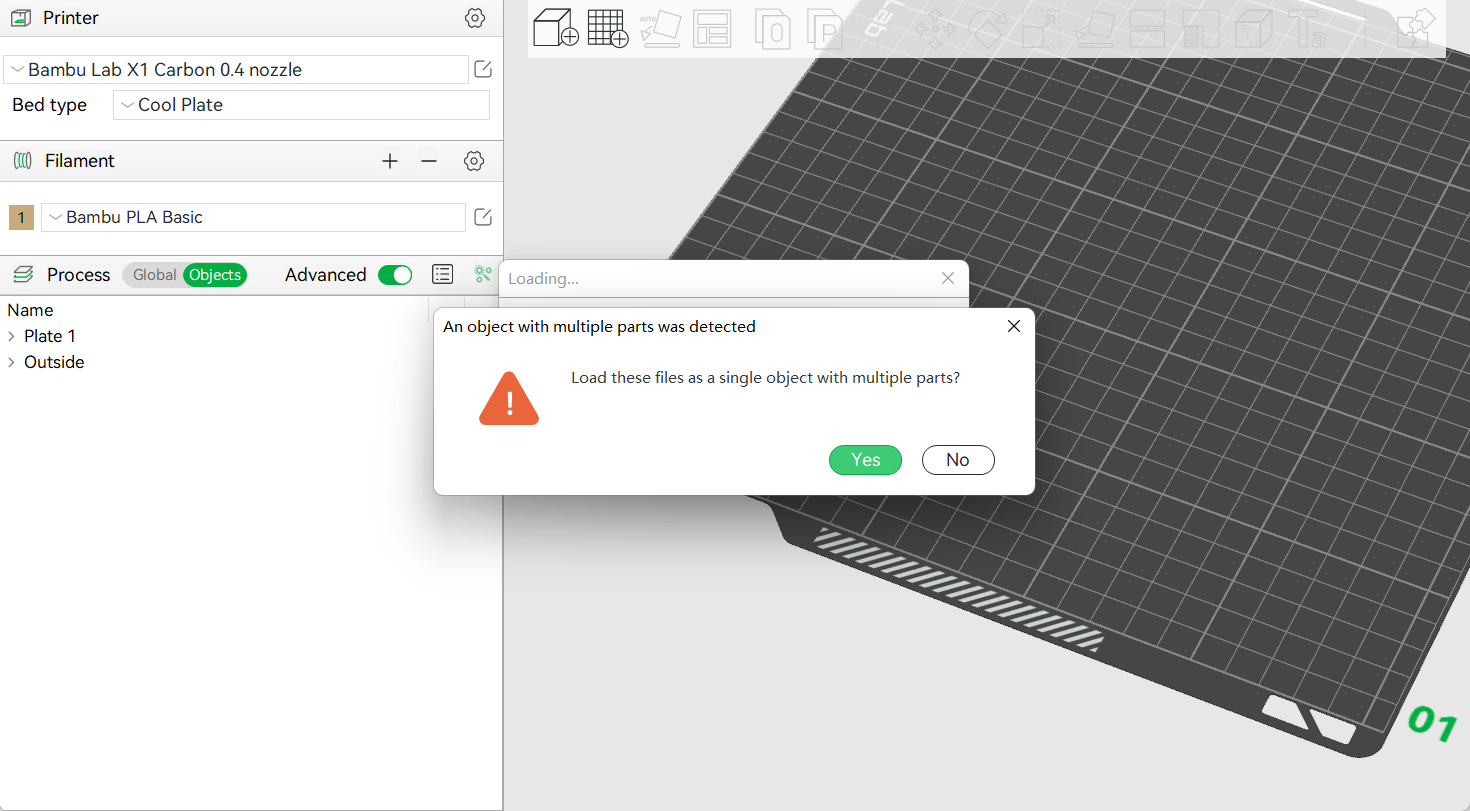Click No in the multiple parts dialog
1470x811 pixels.
pyautogui.click(x=957, y=459)
